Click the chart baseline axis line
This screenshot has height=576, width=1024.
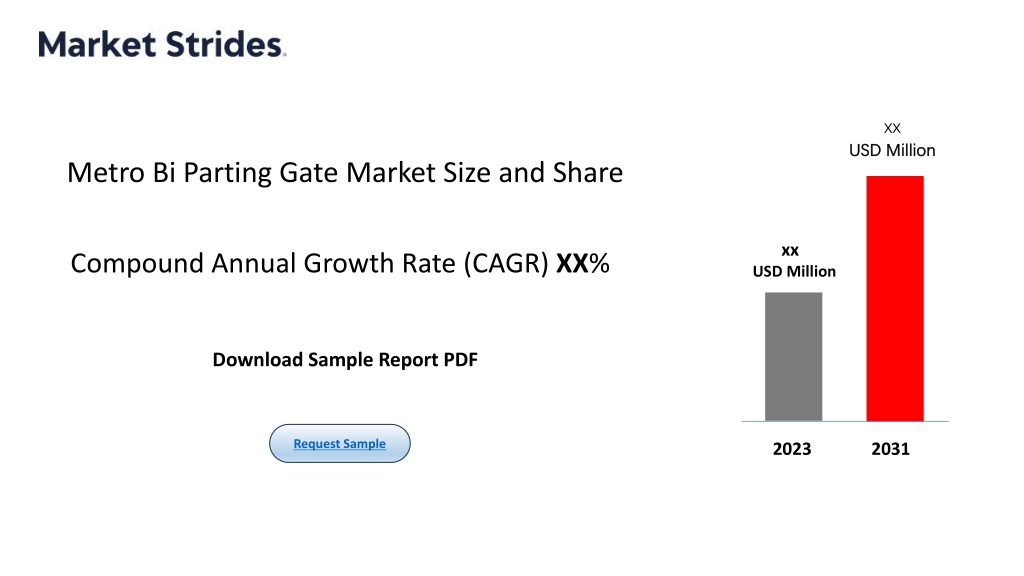click(845, 421)
